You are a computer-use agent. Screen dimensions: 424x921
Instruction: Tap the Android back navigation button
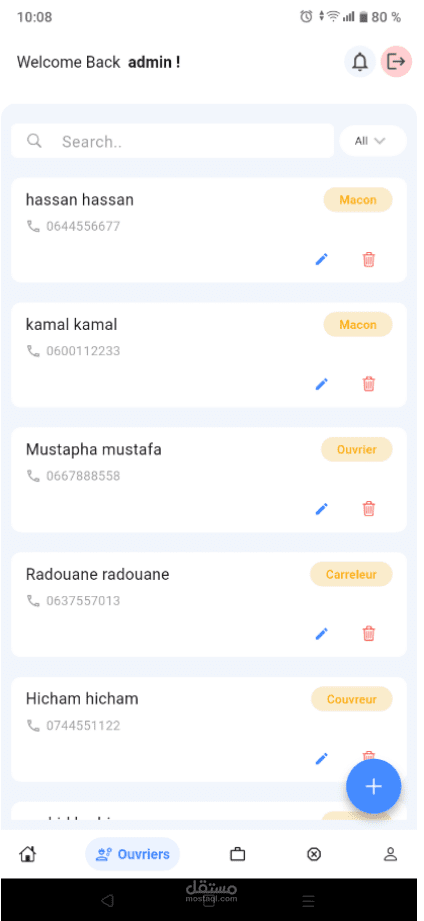pyautogui.click(x=106, y=900)
